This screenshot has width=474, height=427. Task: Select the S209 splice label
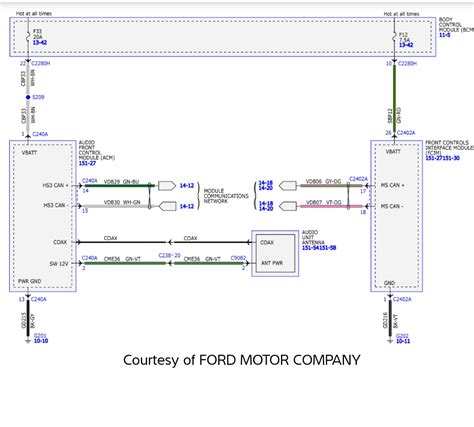click(38, 97)
